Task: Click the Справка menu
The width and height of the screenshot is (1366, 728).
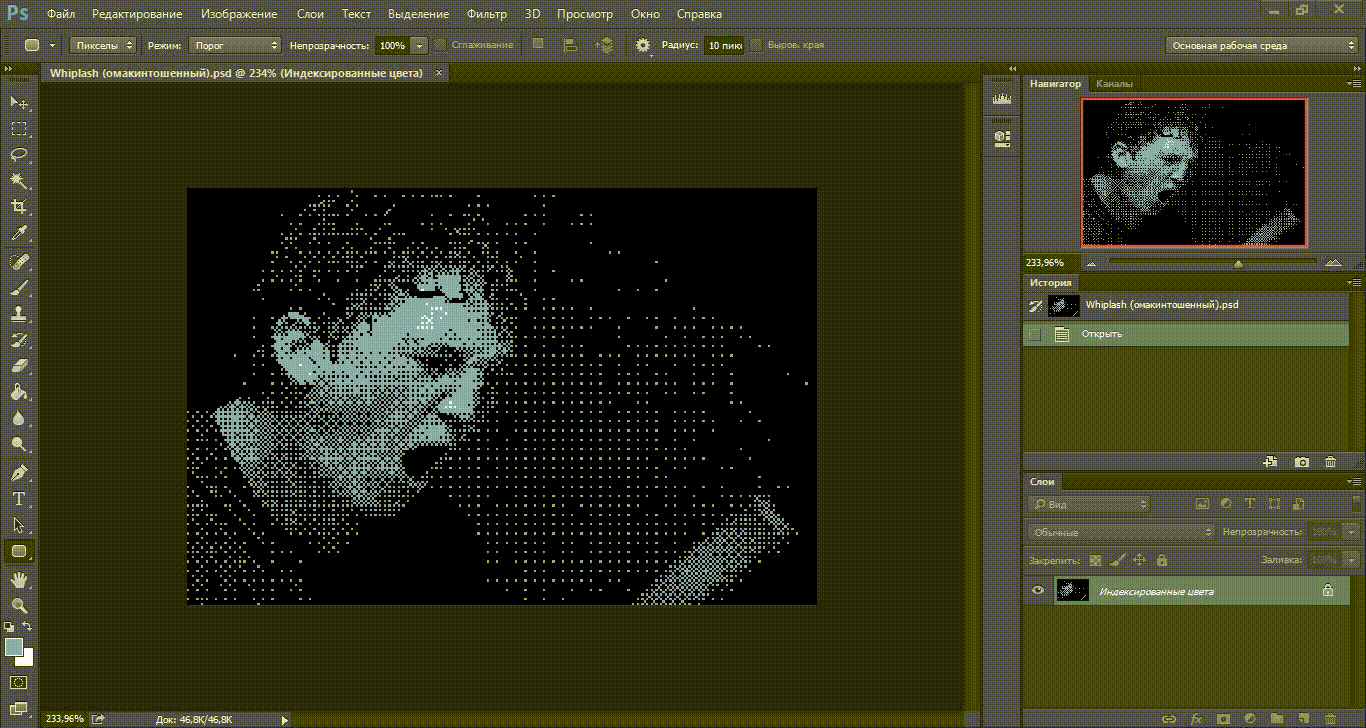Action: click(699, 14)
